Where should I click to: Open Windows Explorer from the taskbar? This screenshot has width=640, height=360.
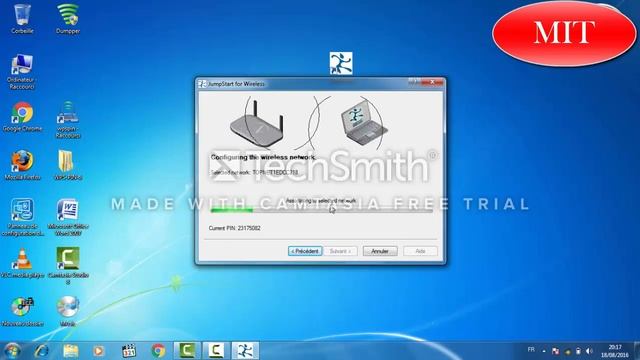pyautogui.click(x=71, y=351)
